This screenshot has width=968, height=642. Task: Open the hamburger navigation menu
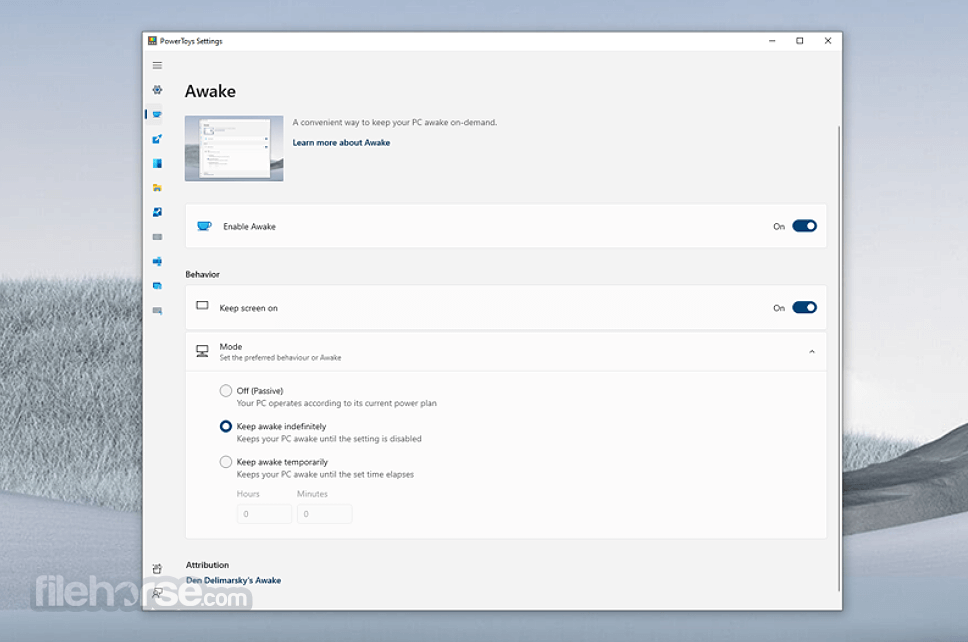coord(157,65)
